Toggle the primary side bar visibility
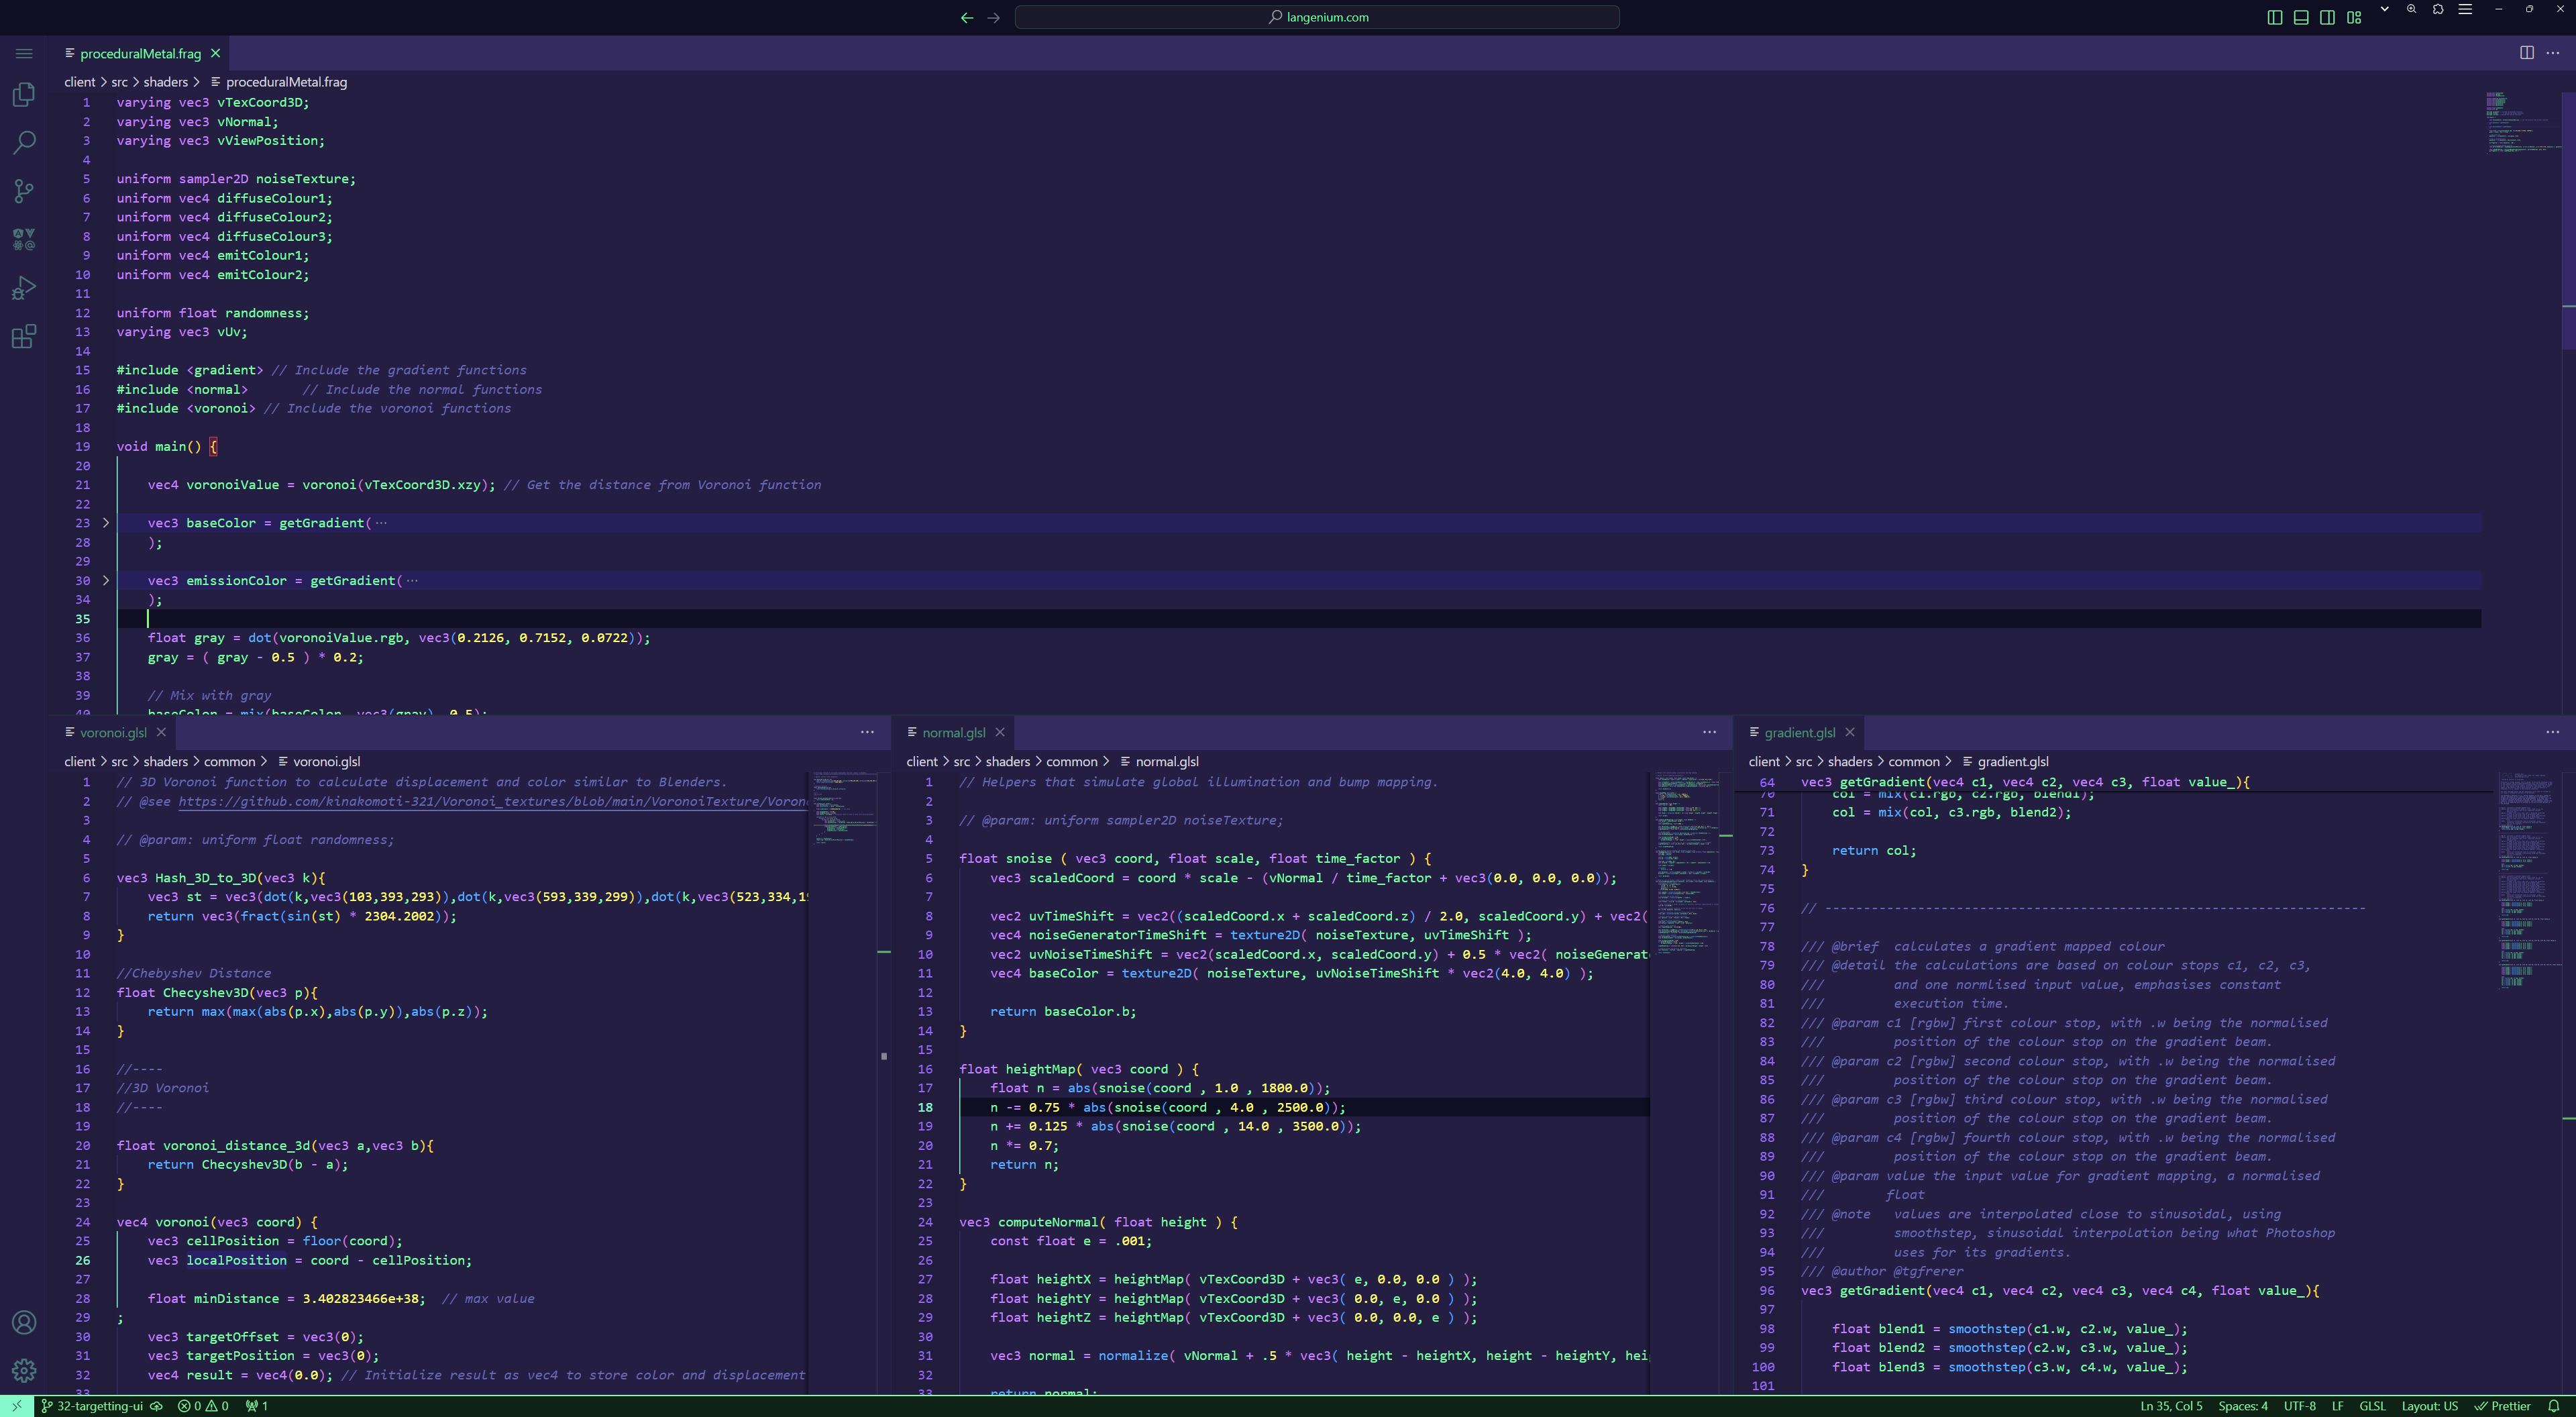The height and width of the screenshot is (1417, 2576). [x=2275, y=17]
